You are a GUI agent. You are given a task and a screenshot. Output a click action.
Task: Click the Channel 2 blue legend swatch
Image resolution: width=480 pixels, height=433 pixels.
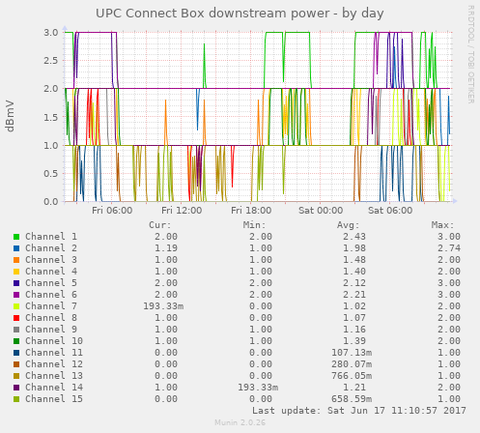16,248
